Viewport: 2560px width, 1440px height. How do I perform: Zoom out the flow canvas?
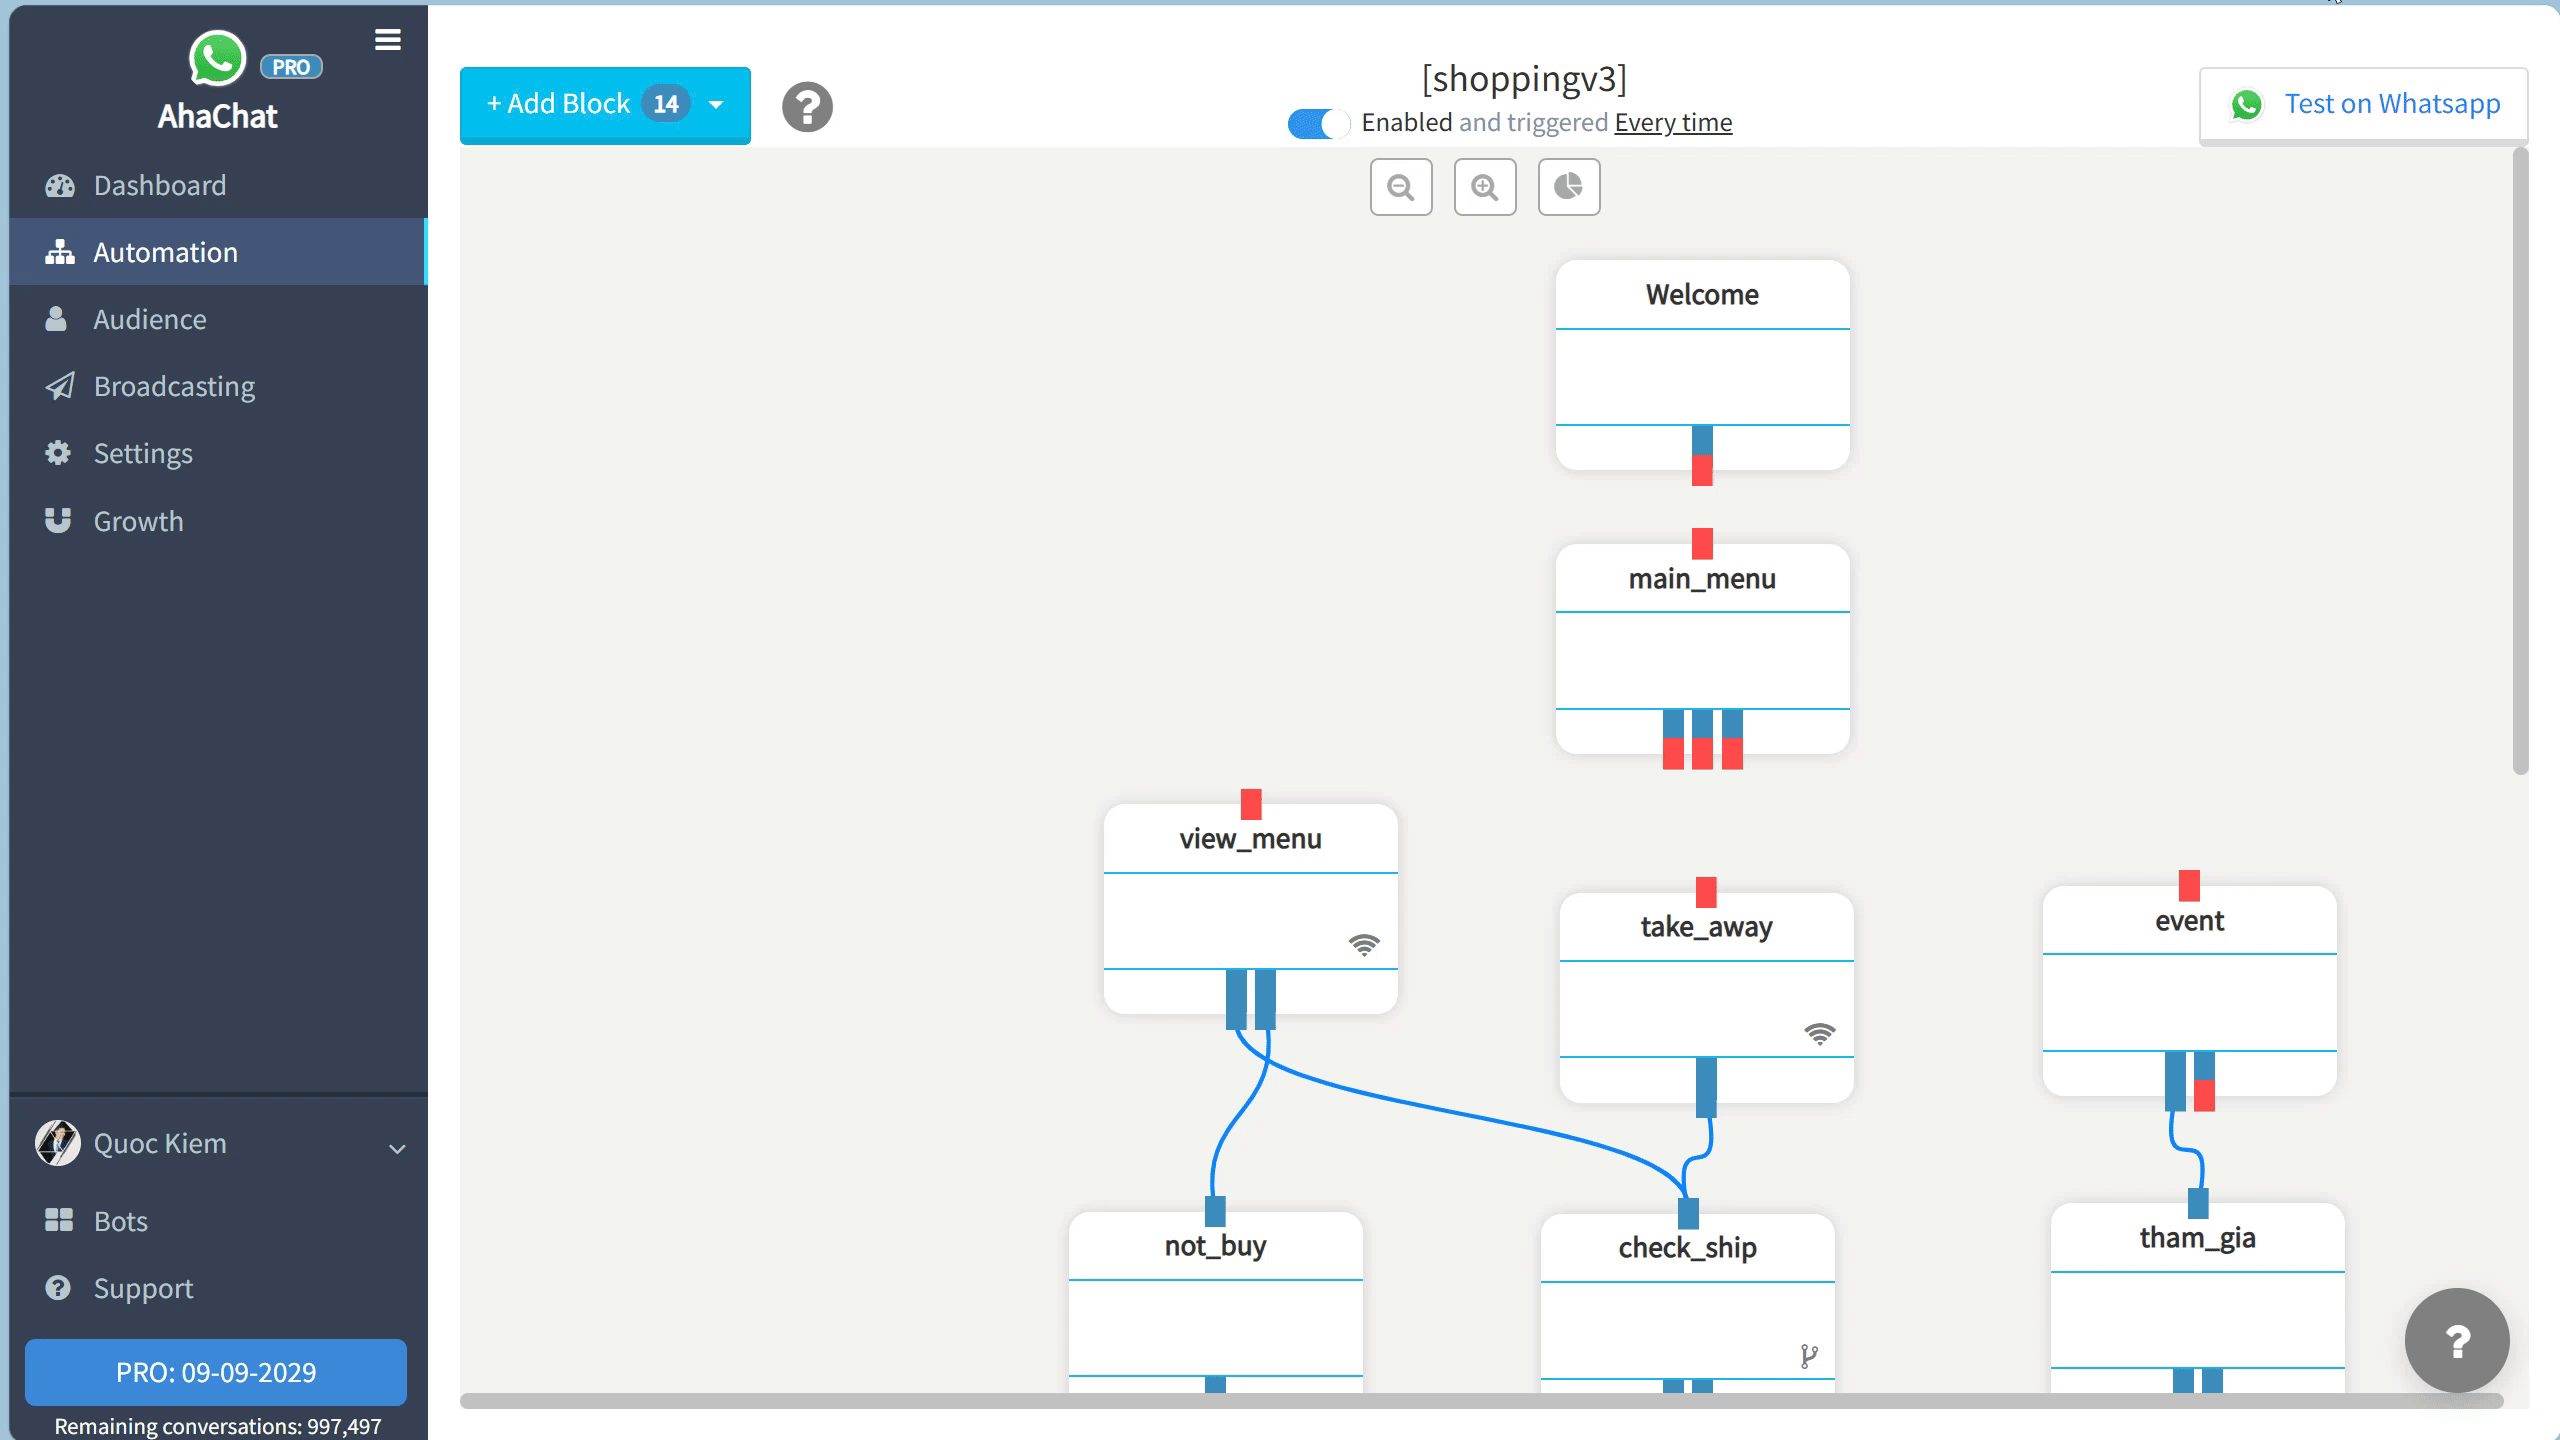(1400, 187)
